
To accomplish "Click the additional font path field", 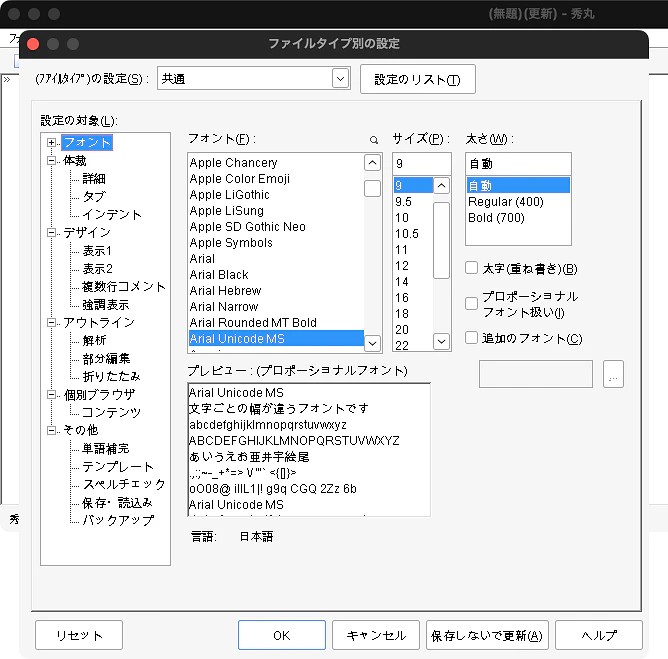I will pos(536,374).
